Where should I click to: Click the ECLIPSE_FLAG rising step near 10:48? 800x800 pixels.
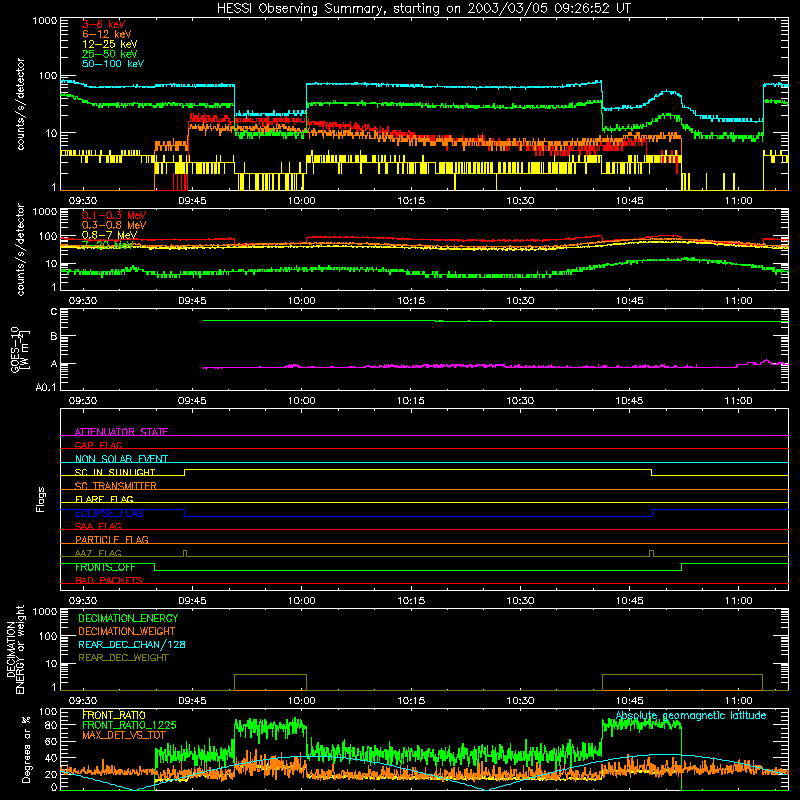(653, 513)
